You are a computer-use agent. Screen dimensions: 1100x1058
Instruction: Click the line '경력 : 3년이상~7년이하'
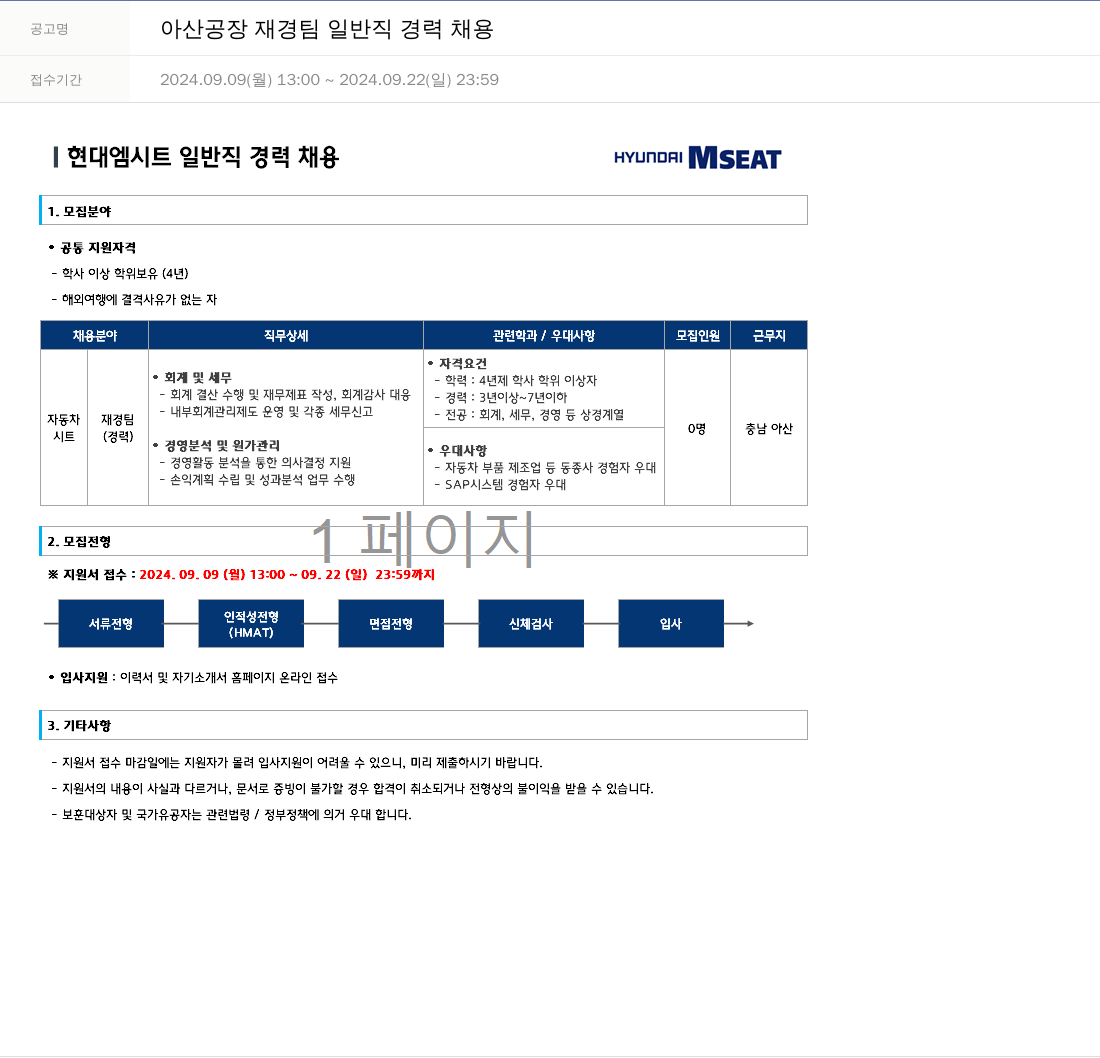pyautogui.click(x=506, y=397)
